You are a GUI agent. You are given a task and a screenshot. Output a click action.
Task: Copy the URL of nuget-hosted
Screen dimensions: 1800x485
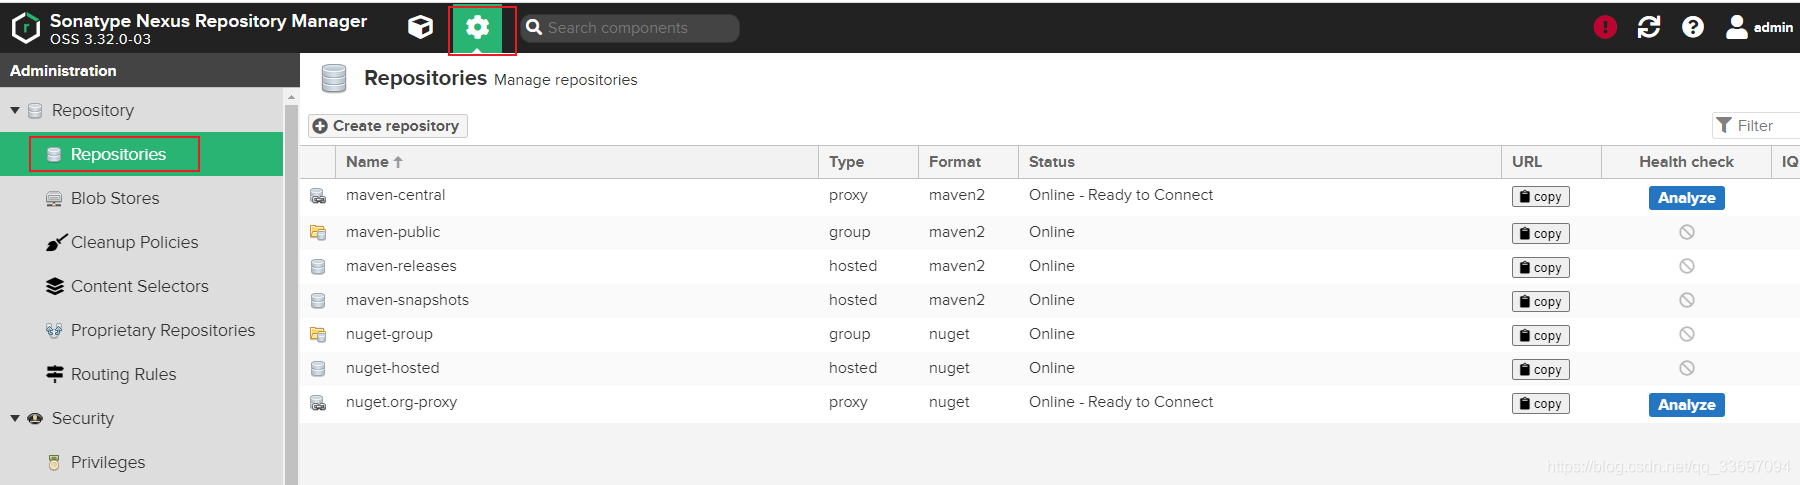coord(1540,369)
